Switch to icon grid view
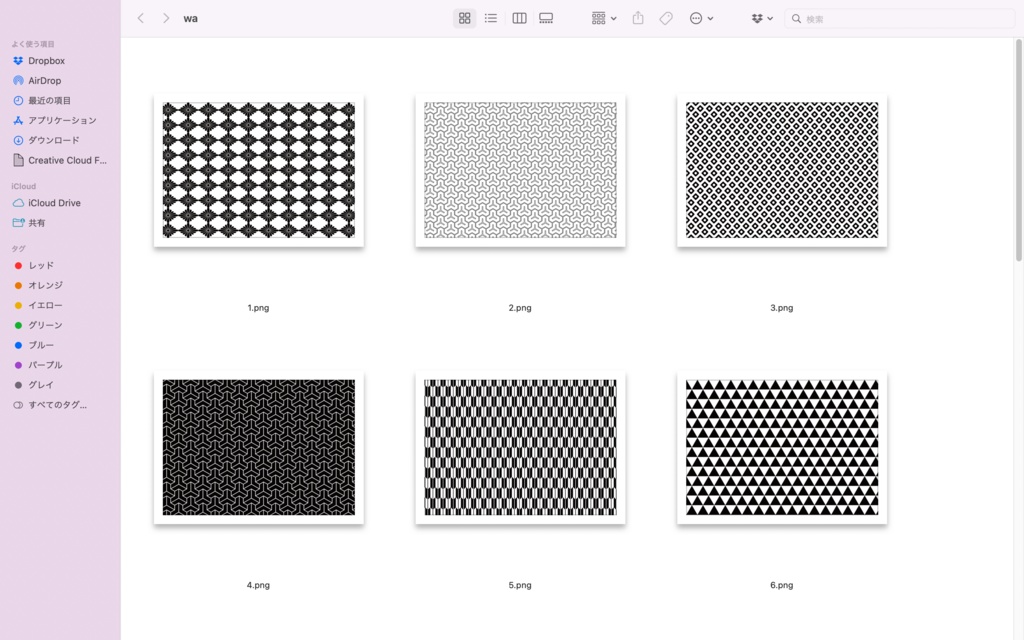Screen dimensions: 1024x640 (x=464, y=18)
